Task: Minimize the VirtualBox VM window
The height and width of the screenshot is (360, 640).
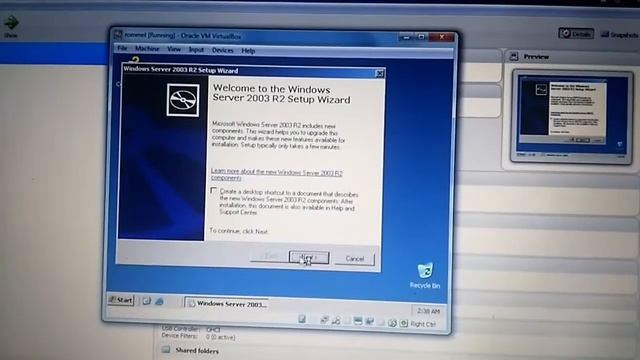Action: [405, 37]
